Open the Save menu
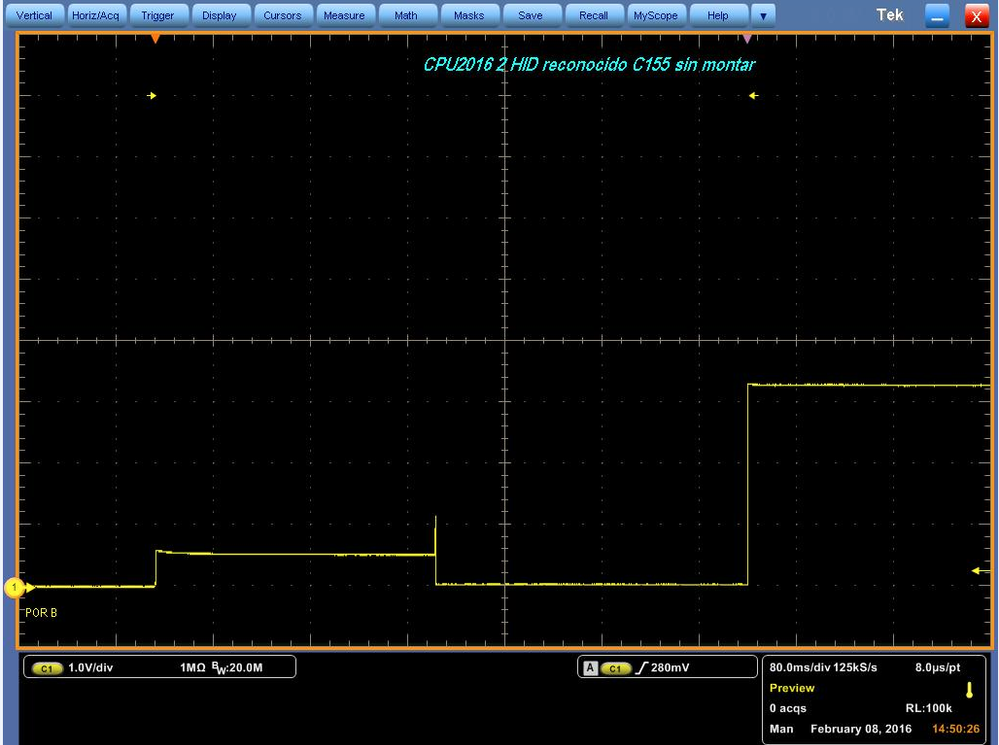 pos(531,15)
